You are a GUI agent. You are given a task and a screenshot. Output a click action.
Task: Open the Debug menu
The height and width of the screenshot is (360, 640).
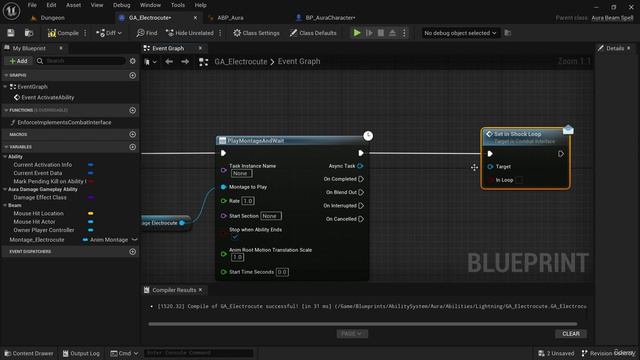tap(121, 5)
